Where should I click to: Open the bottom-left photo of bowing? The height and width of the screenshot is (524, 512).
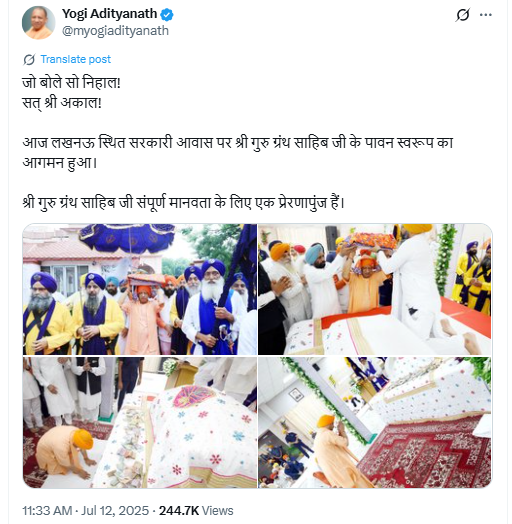tap(140, 422)
